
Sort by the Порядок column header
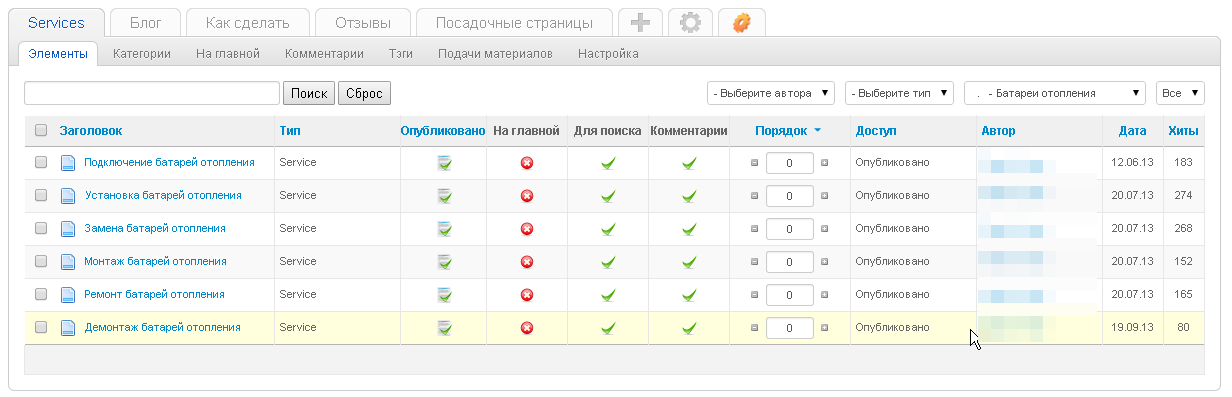(781, 130)
